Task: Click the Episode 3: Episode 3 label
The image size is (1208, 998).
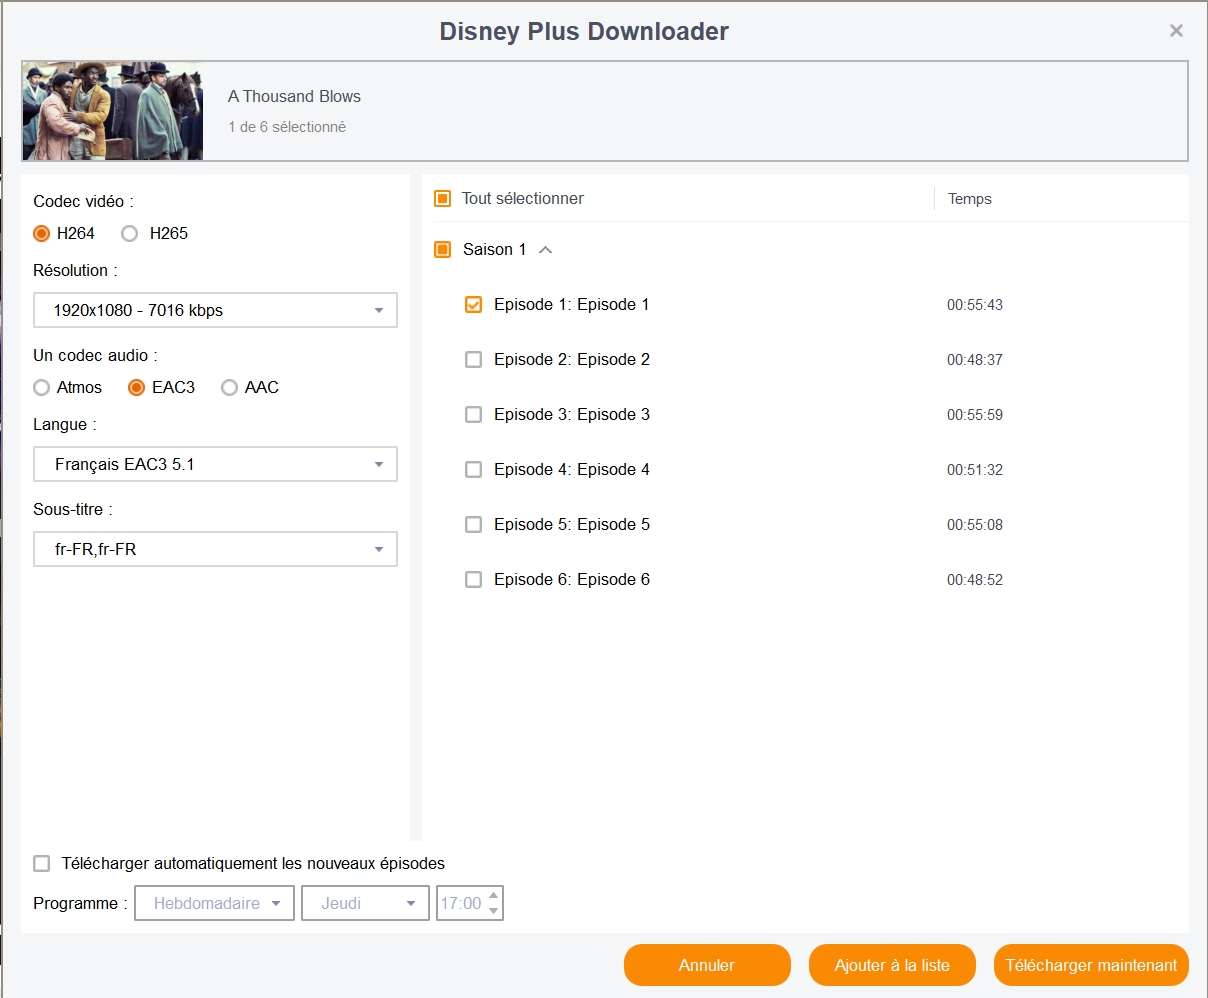Action: (572, 414)
